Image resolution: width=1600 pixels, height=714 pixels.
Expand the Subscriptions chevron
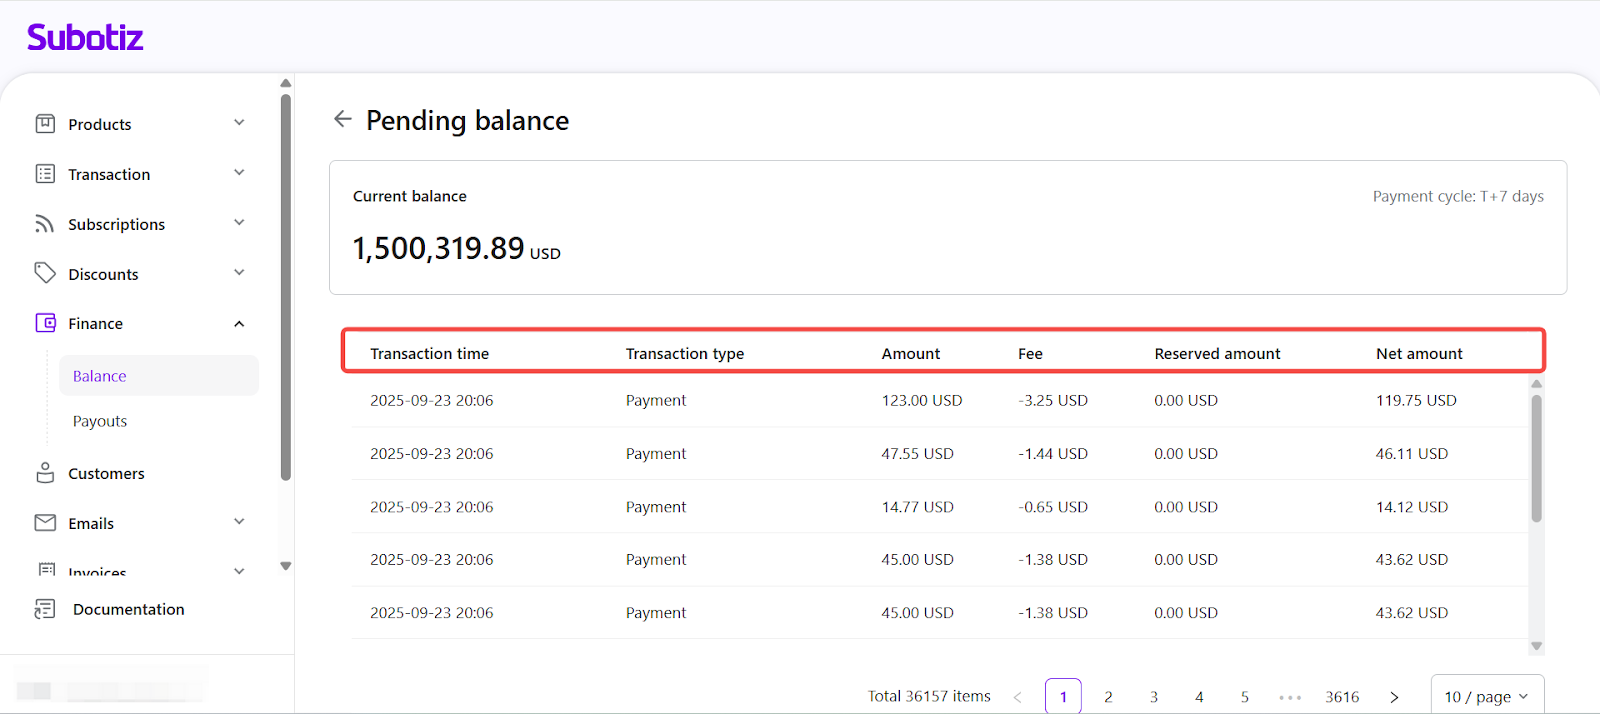pyautogui.click(x=239, y=223)
